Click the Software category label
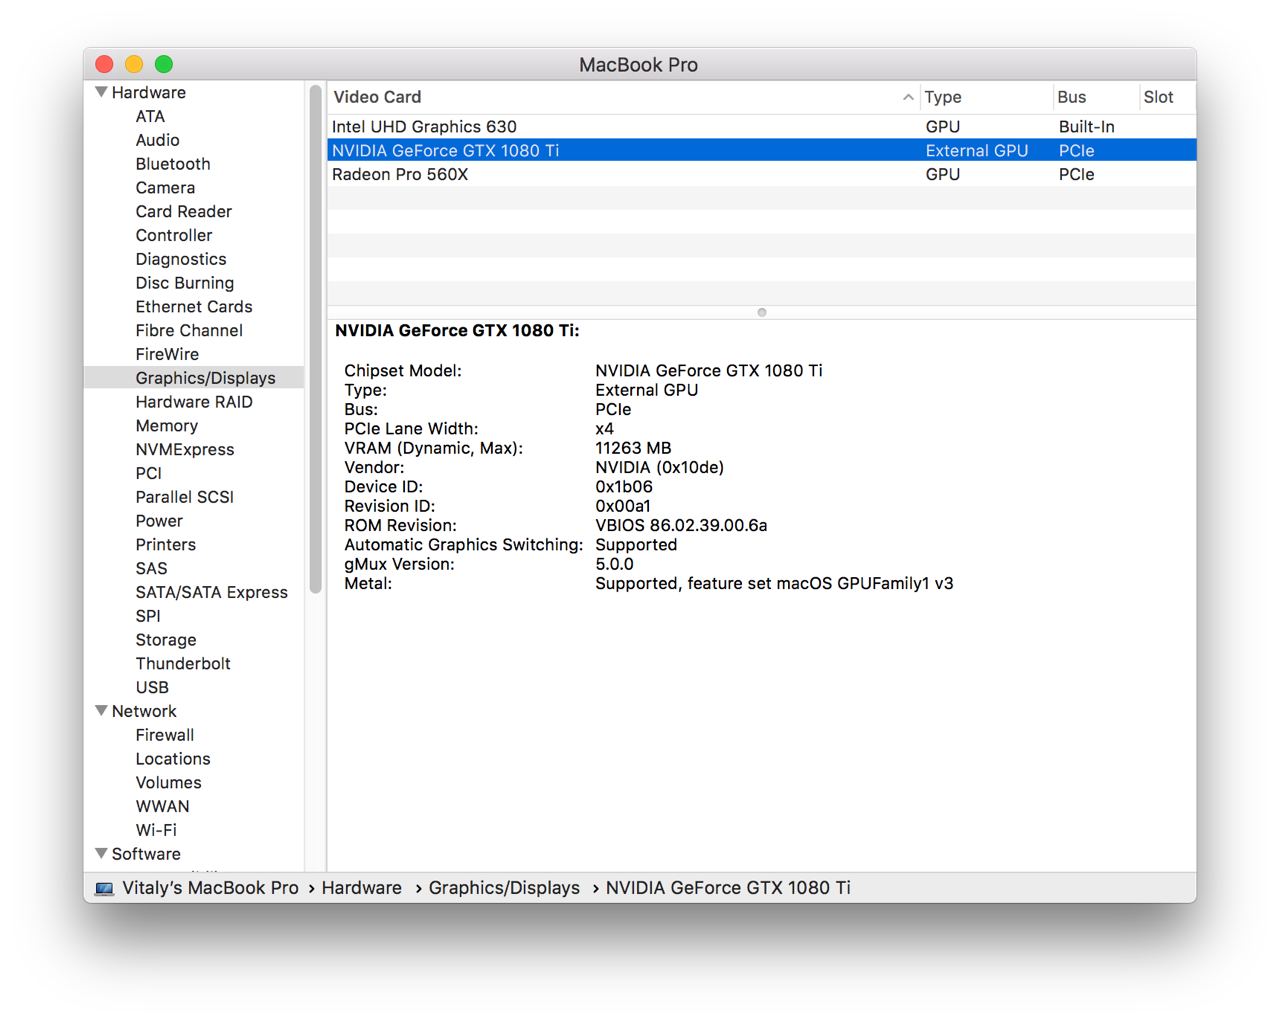The image size is (1280, 1022). (146, 854)
